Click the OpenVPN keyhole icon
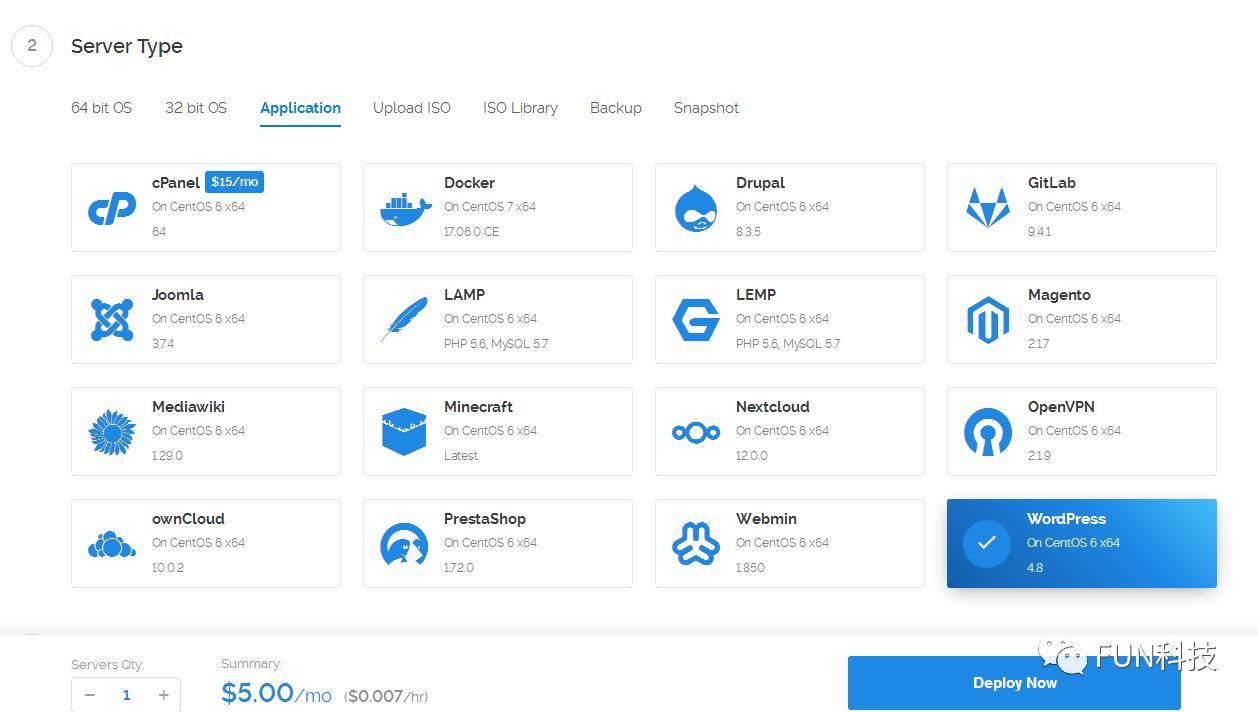 point(988,432)
